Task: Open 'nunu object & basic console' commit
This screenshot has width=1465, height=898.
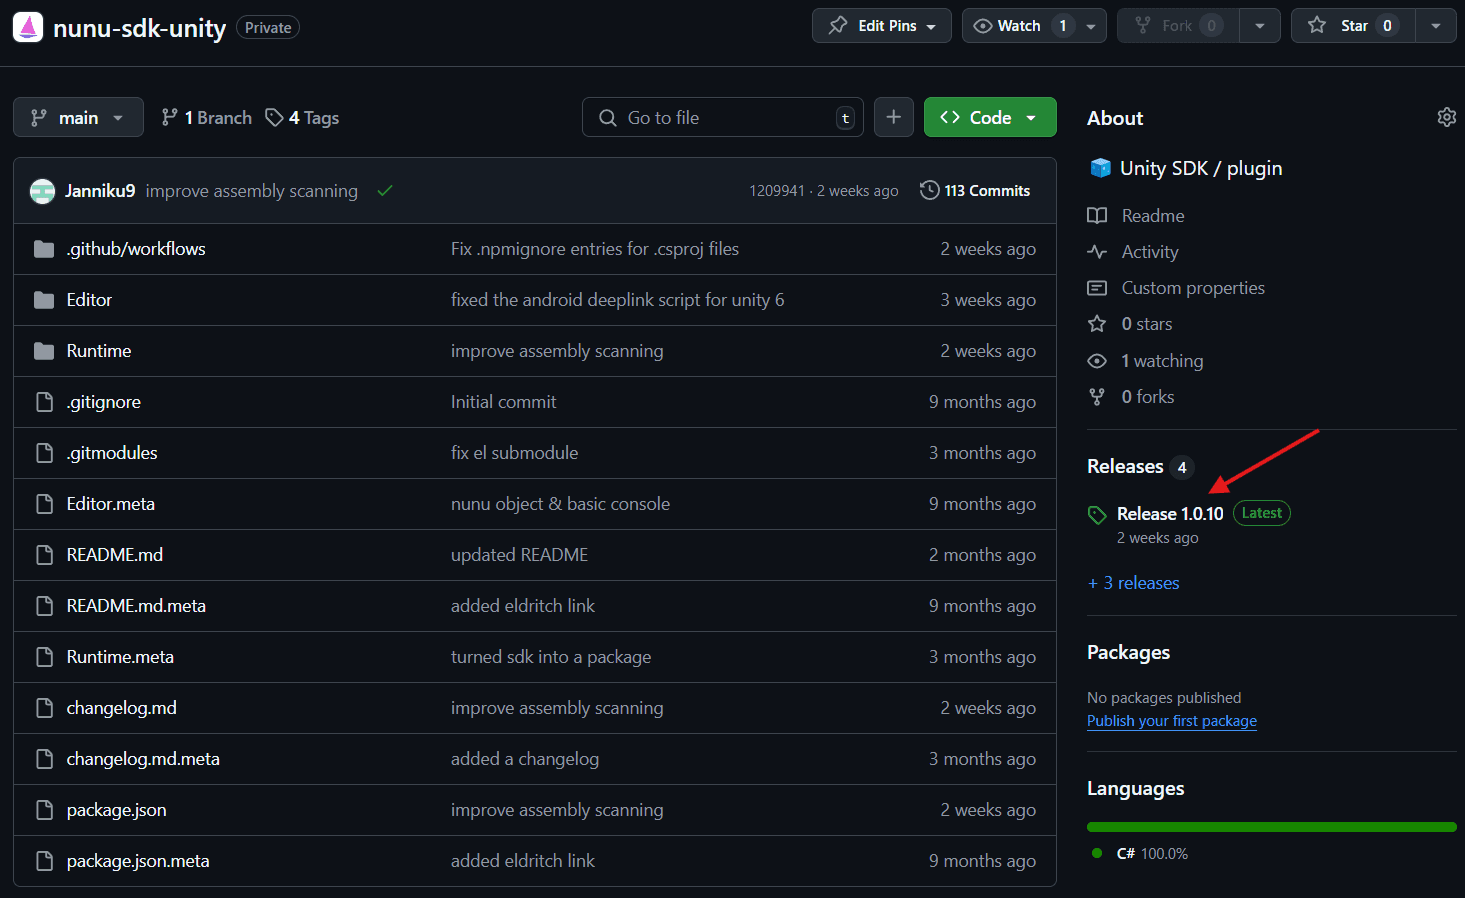Action: tap(560, 504)
